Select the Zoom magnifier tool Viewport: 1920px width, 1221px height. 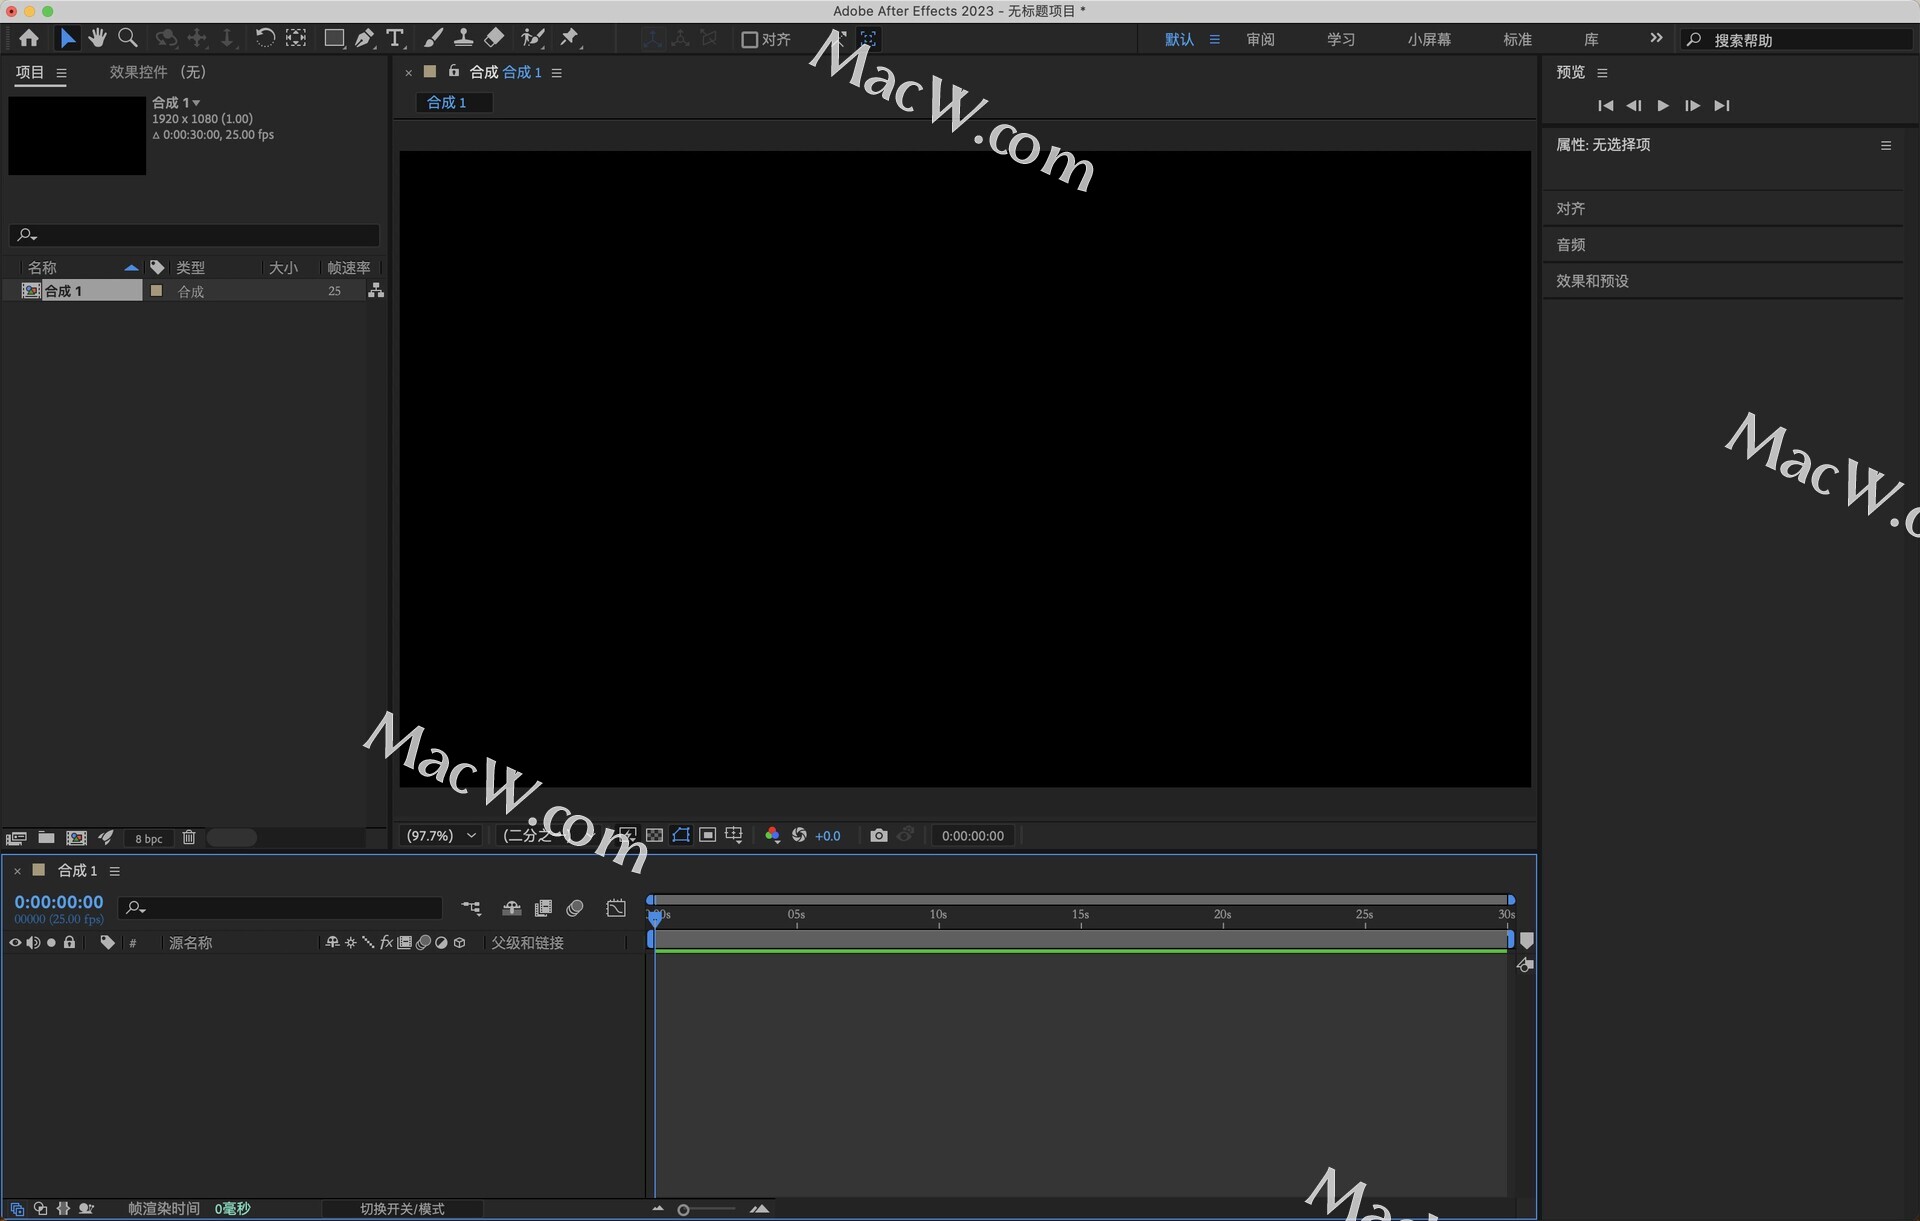pos(128,38)
